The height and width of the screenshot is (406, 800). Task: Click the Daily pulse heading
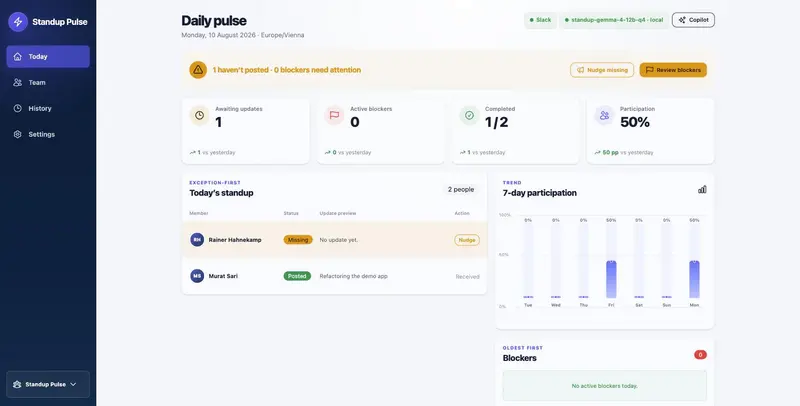click(214, 21)
